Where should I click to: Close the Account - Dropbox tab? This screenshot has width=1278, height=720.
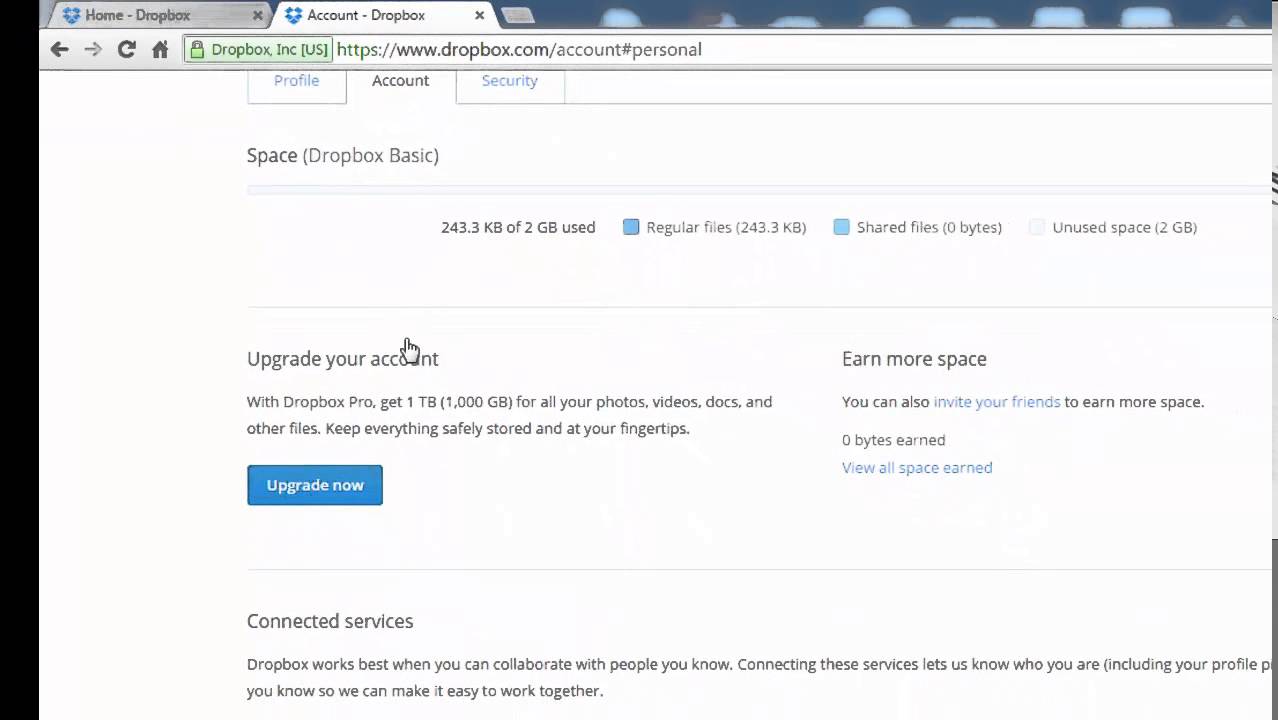tap(480, 16)
